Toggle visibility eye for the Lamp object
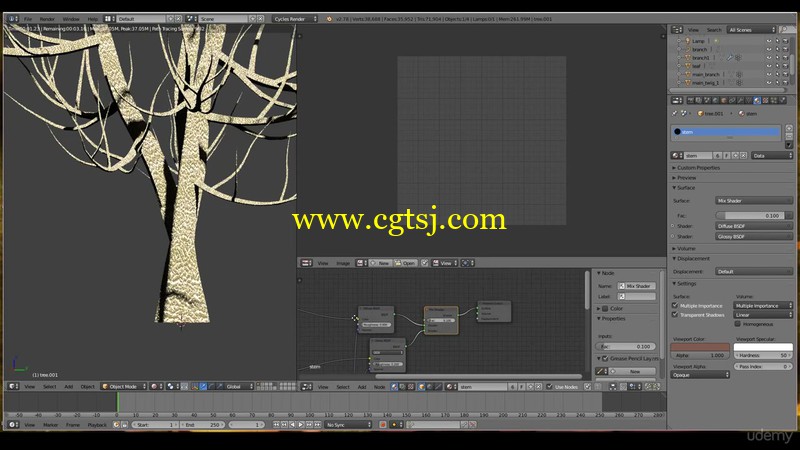The image size is (800, 450). pos(768,41)
